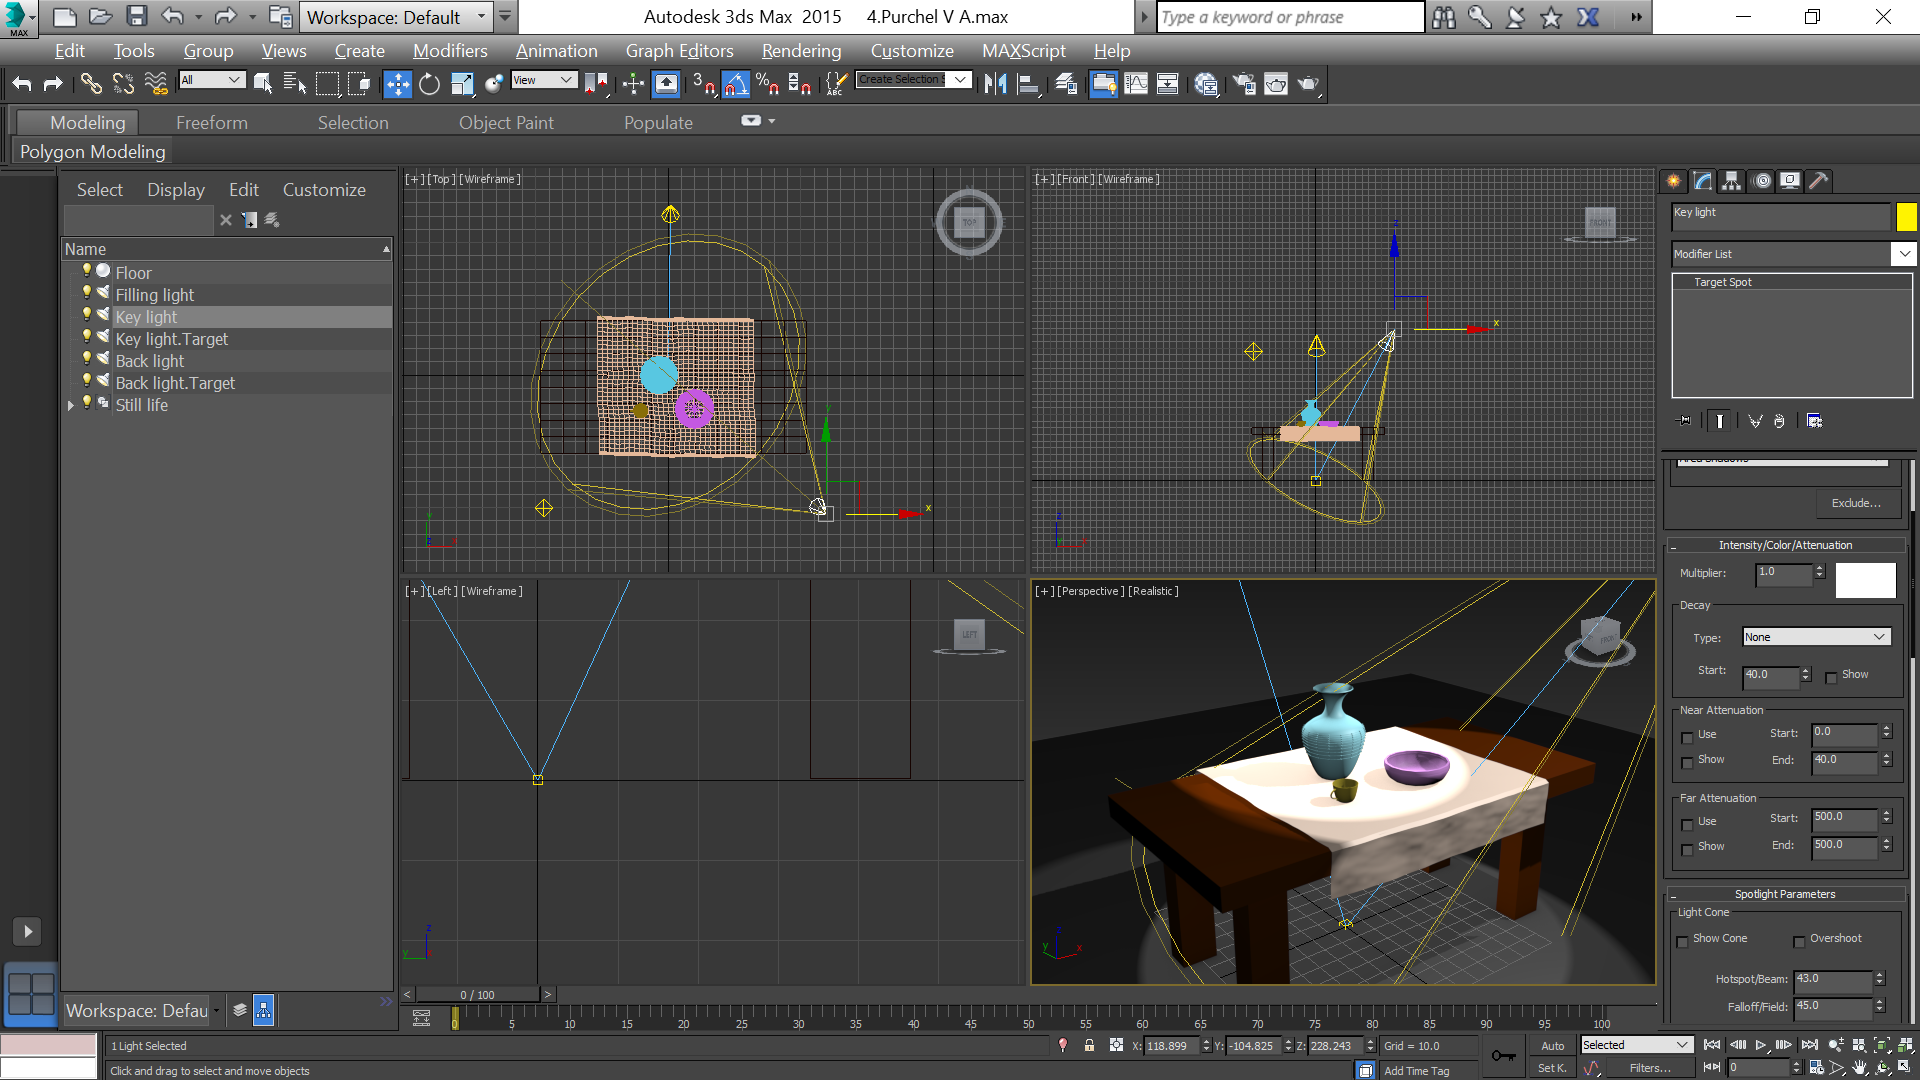Click the Pin Stack icon
This screenshot has width=1920, height=1080.
[1685, 421]
